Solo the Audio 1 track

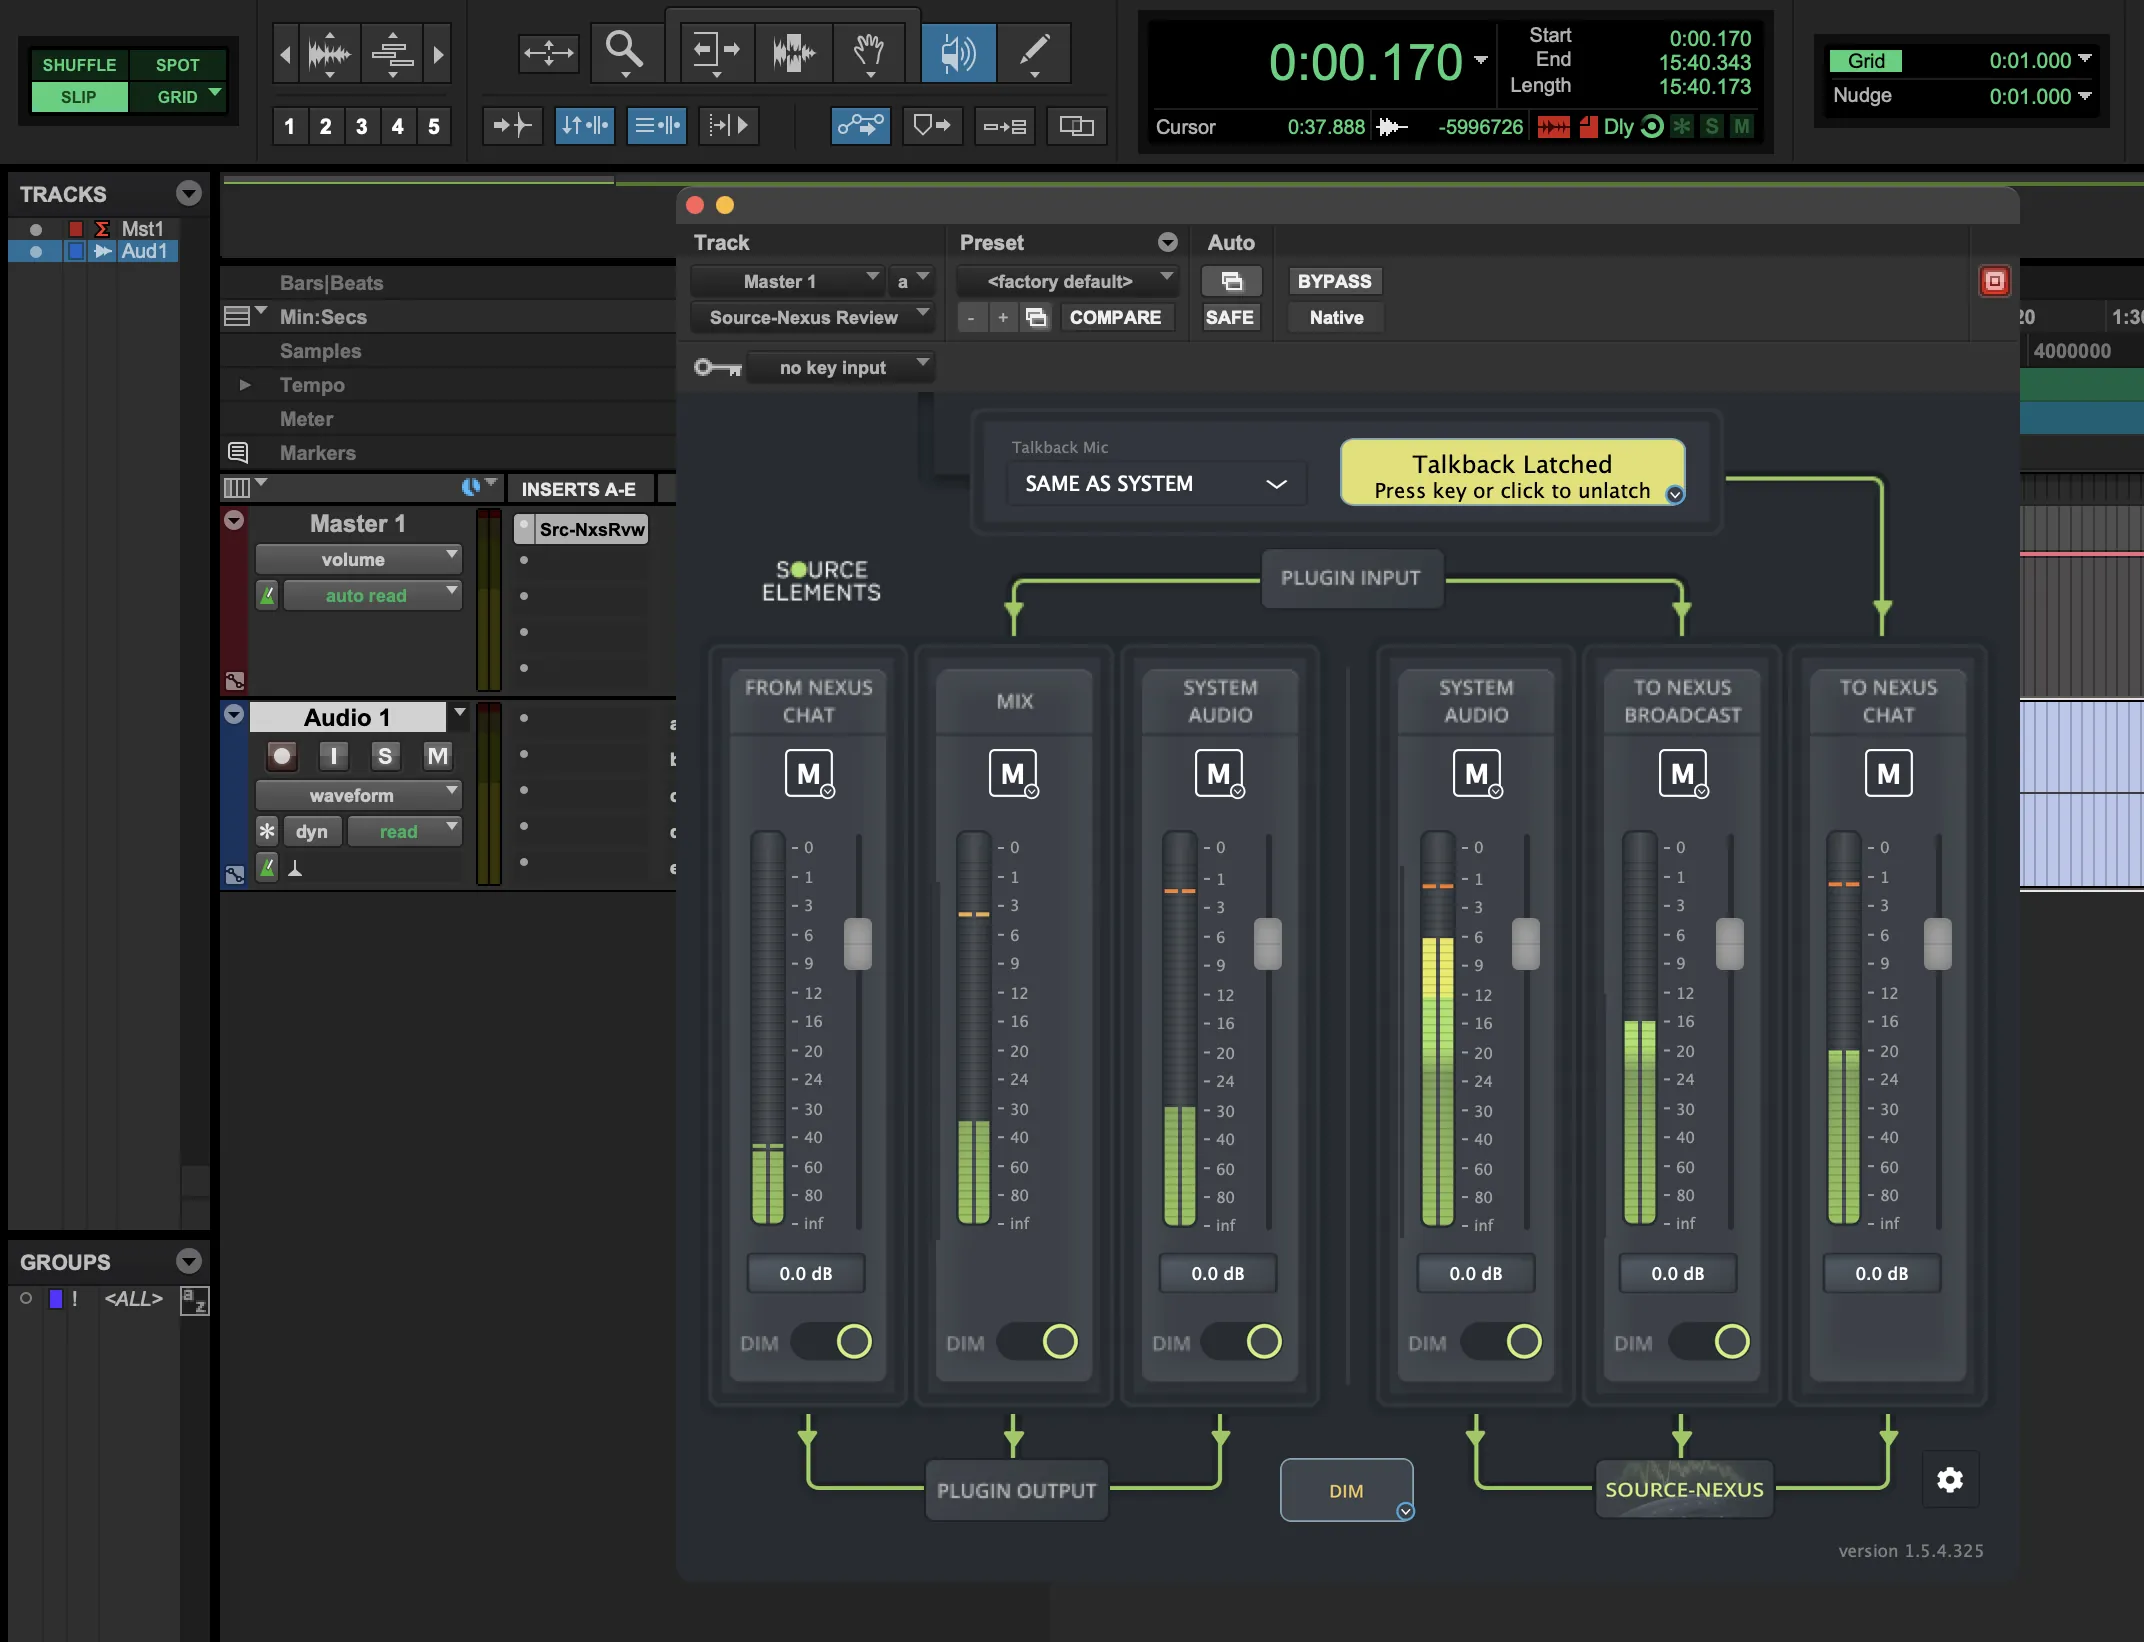[385, 756]
